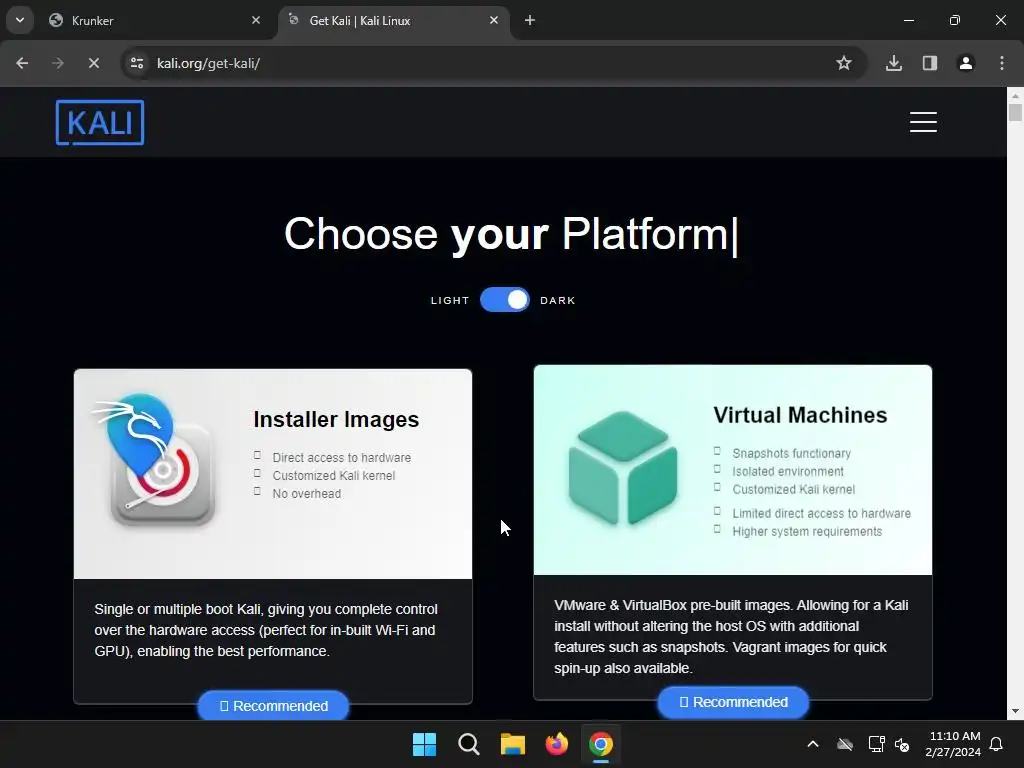The width and height of the screenshot is (1024, 768).
Task: Click the Installer Images disc icon
Action: (x=155, y=461)
